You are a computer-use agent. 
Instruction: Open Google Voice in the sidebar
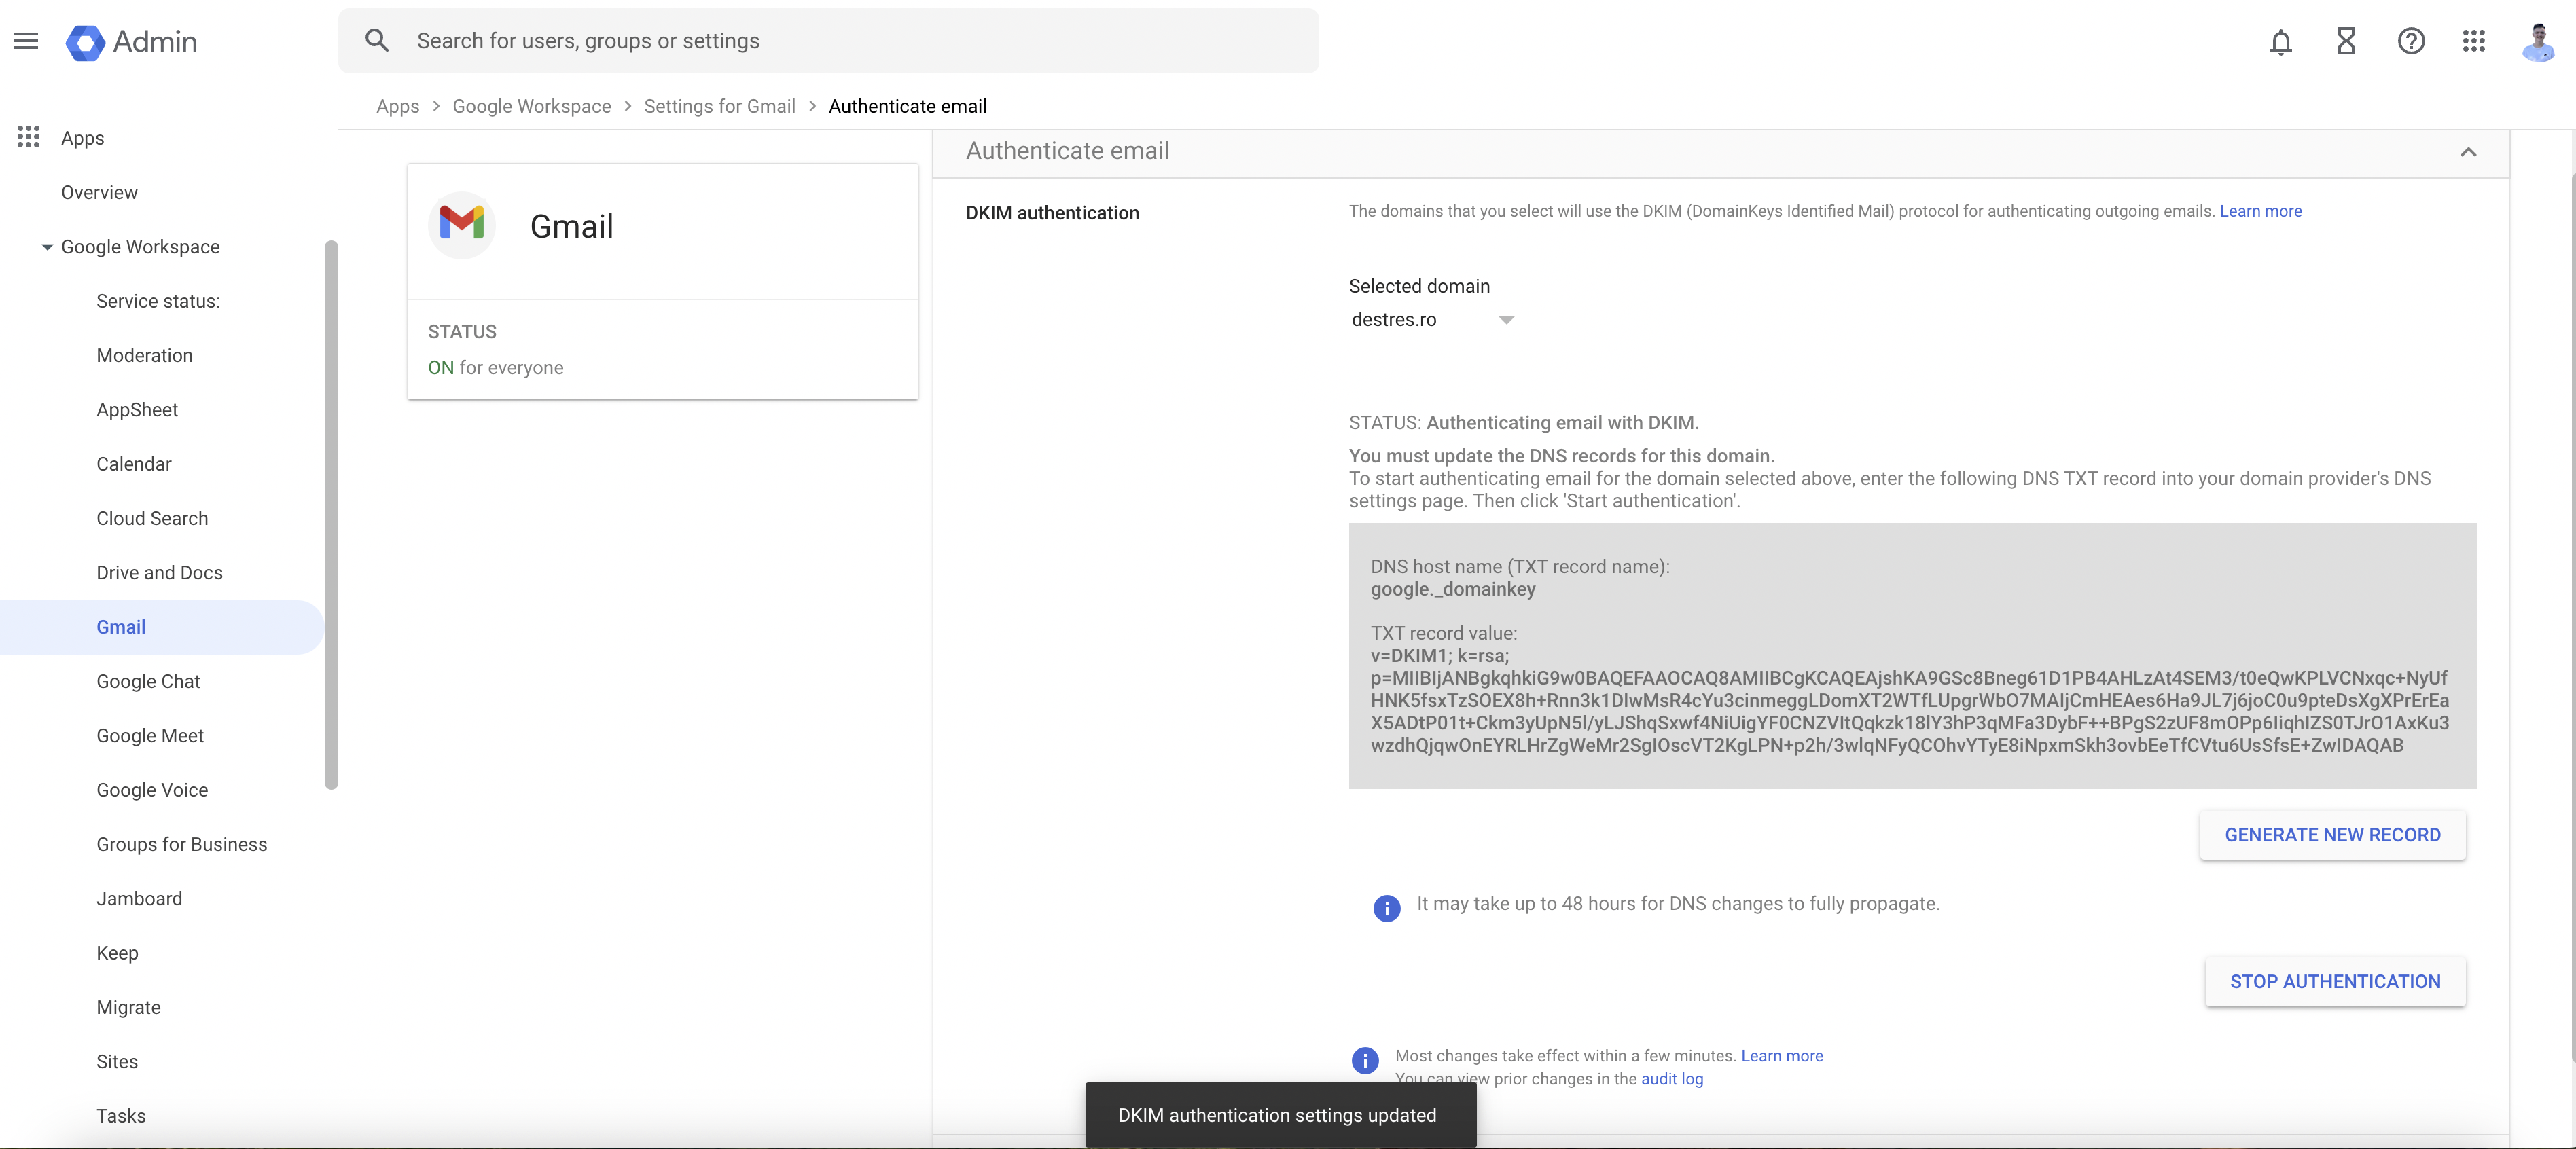tap(152, 790)
